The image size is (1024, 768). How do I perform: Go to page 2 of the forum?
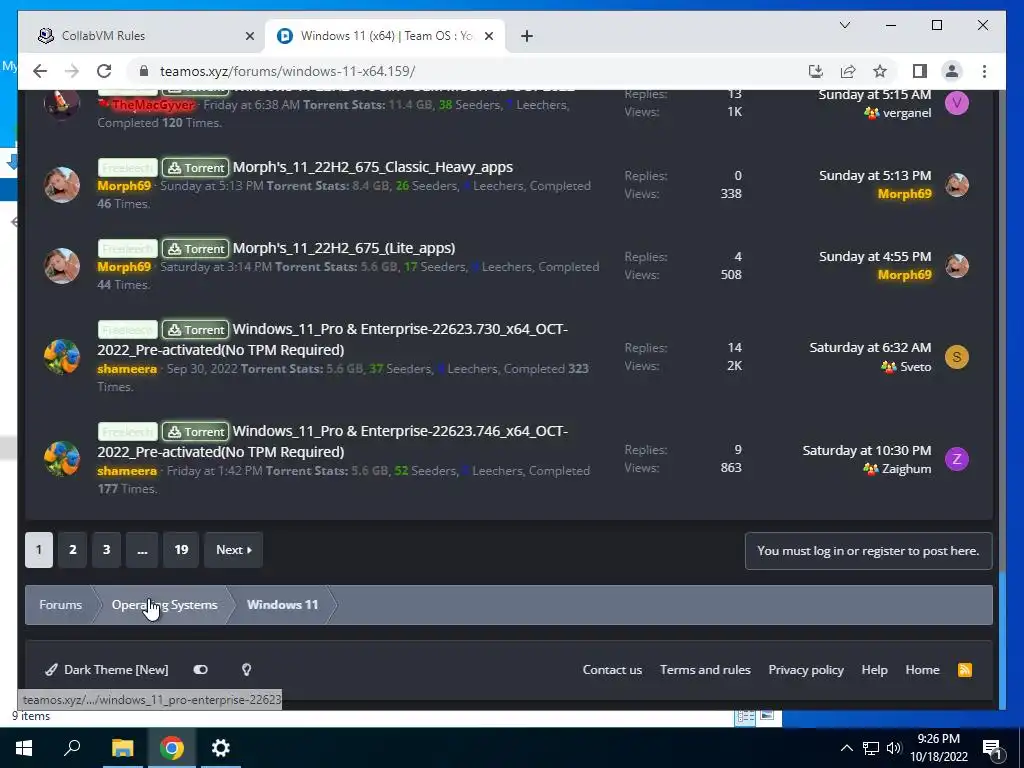pyautogui.click(x=72, y=550)
